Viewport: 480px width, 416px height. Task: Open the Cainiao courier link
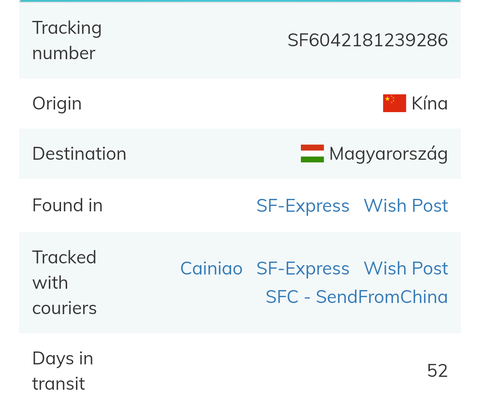[x=211, y=268]
